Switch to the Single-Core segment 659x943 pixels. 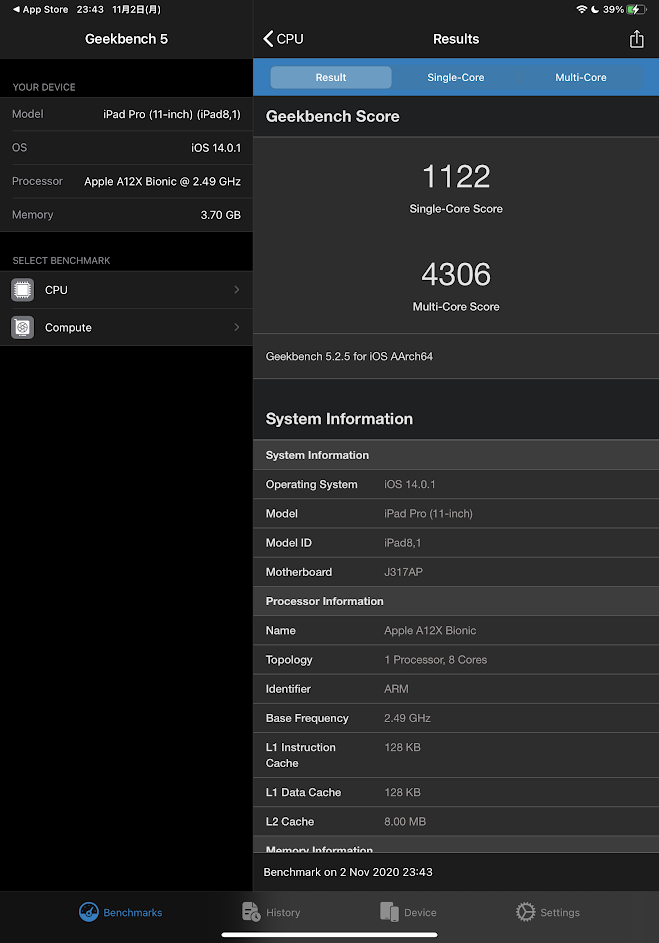(x=456, y=77)
